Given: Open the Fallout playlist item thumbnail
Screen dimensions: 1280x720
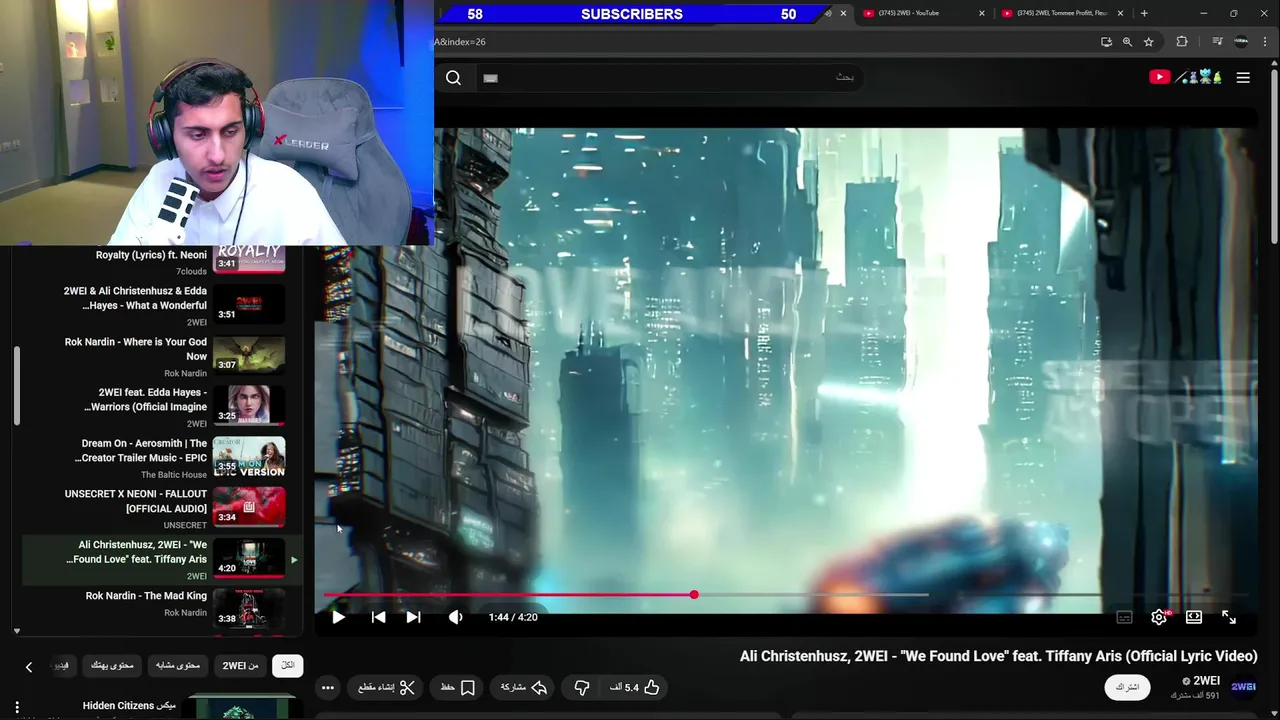Looking at the screenshot, I should (249, 507).
